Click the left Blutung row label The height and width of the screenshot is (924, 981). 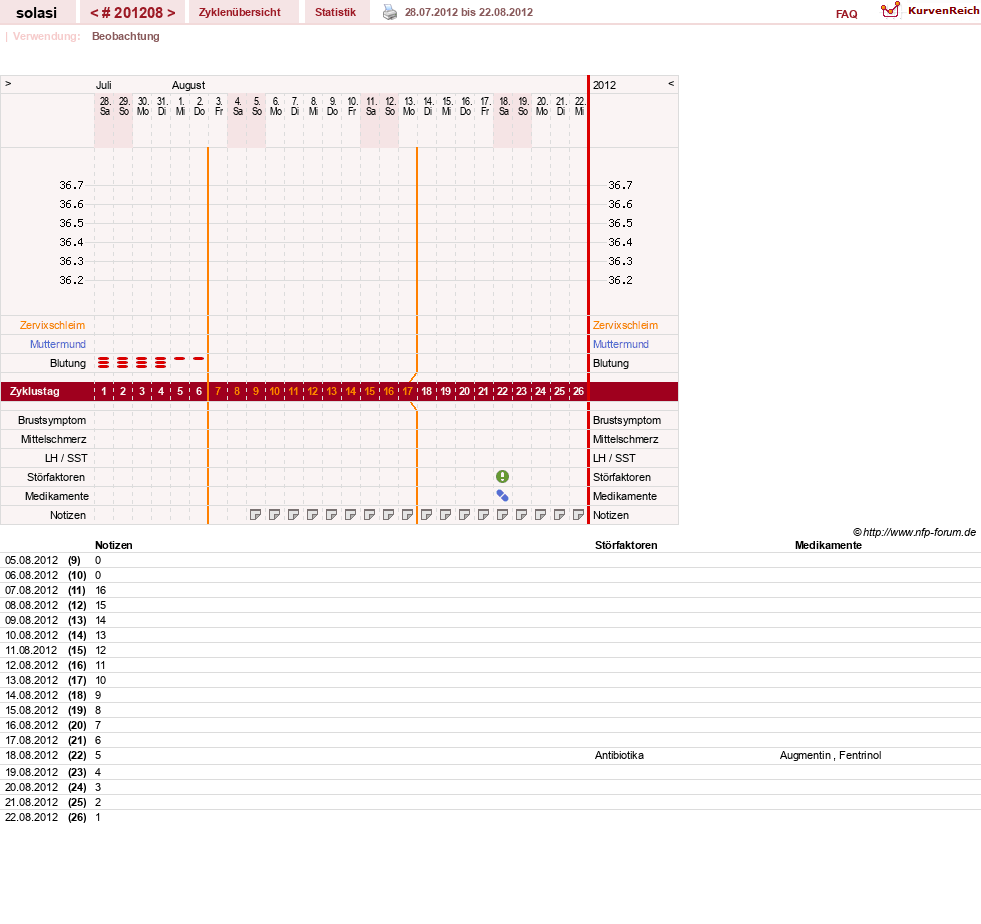[68, 363]
